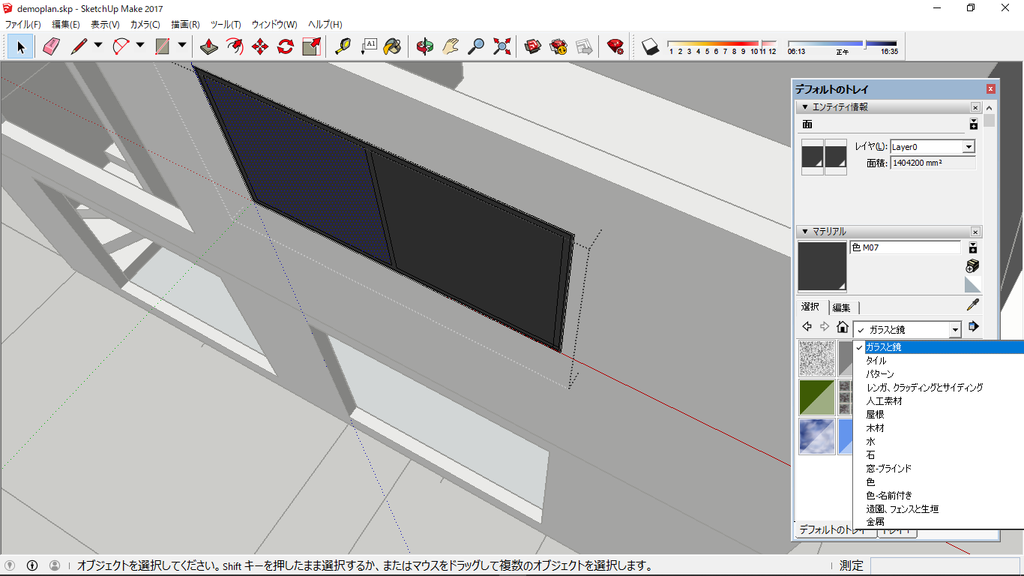Toggle details in the エンティティ情報 panel

click(973, 124)
